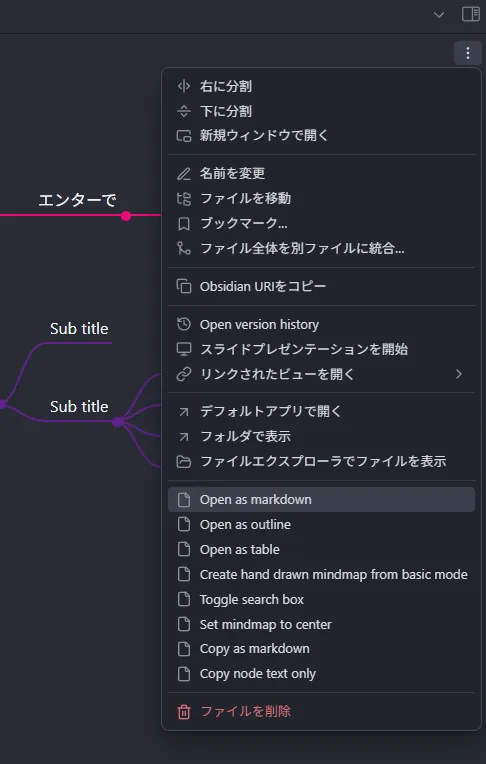Toggle the right sidebar panel icon
Image resolution: width=486 pixels, height=764 pixels.
471,14
